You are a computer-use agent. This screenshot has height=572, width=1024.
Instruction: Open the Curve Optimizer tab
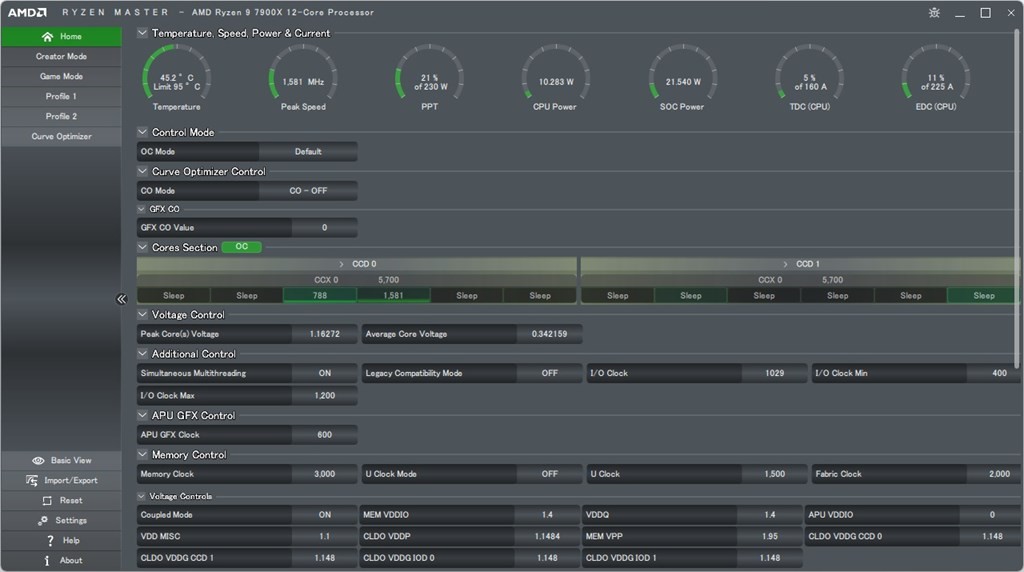coord(61,137)
